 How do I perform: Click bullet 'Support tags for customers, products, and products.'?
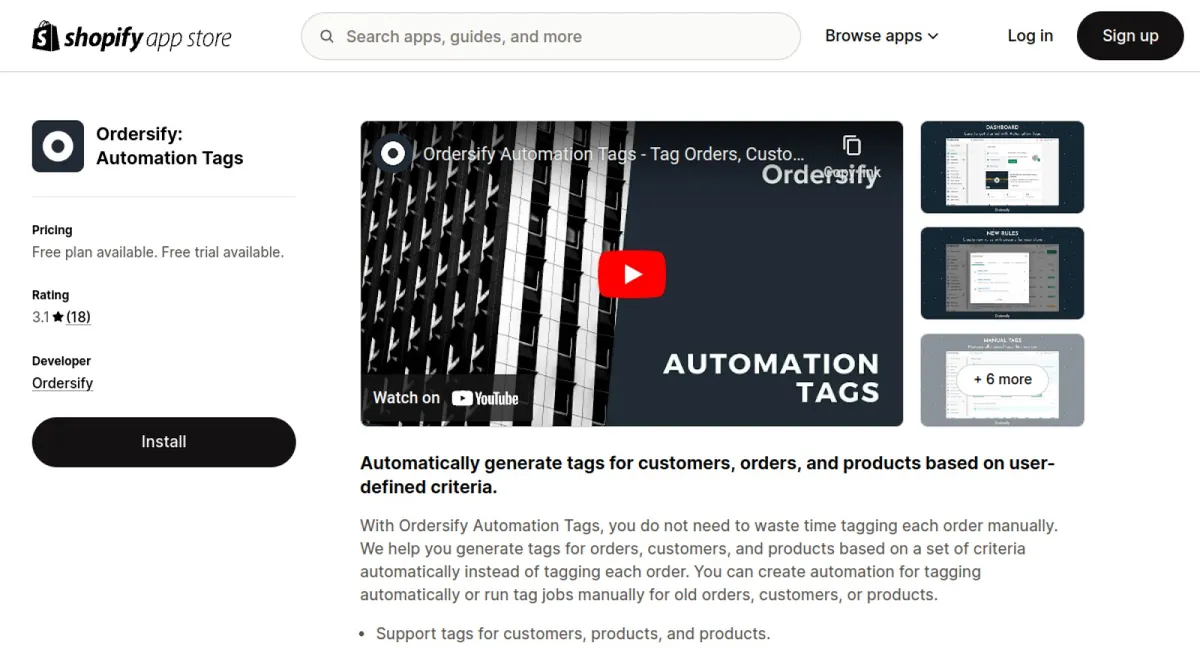click(x=573, y=633)
